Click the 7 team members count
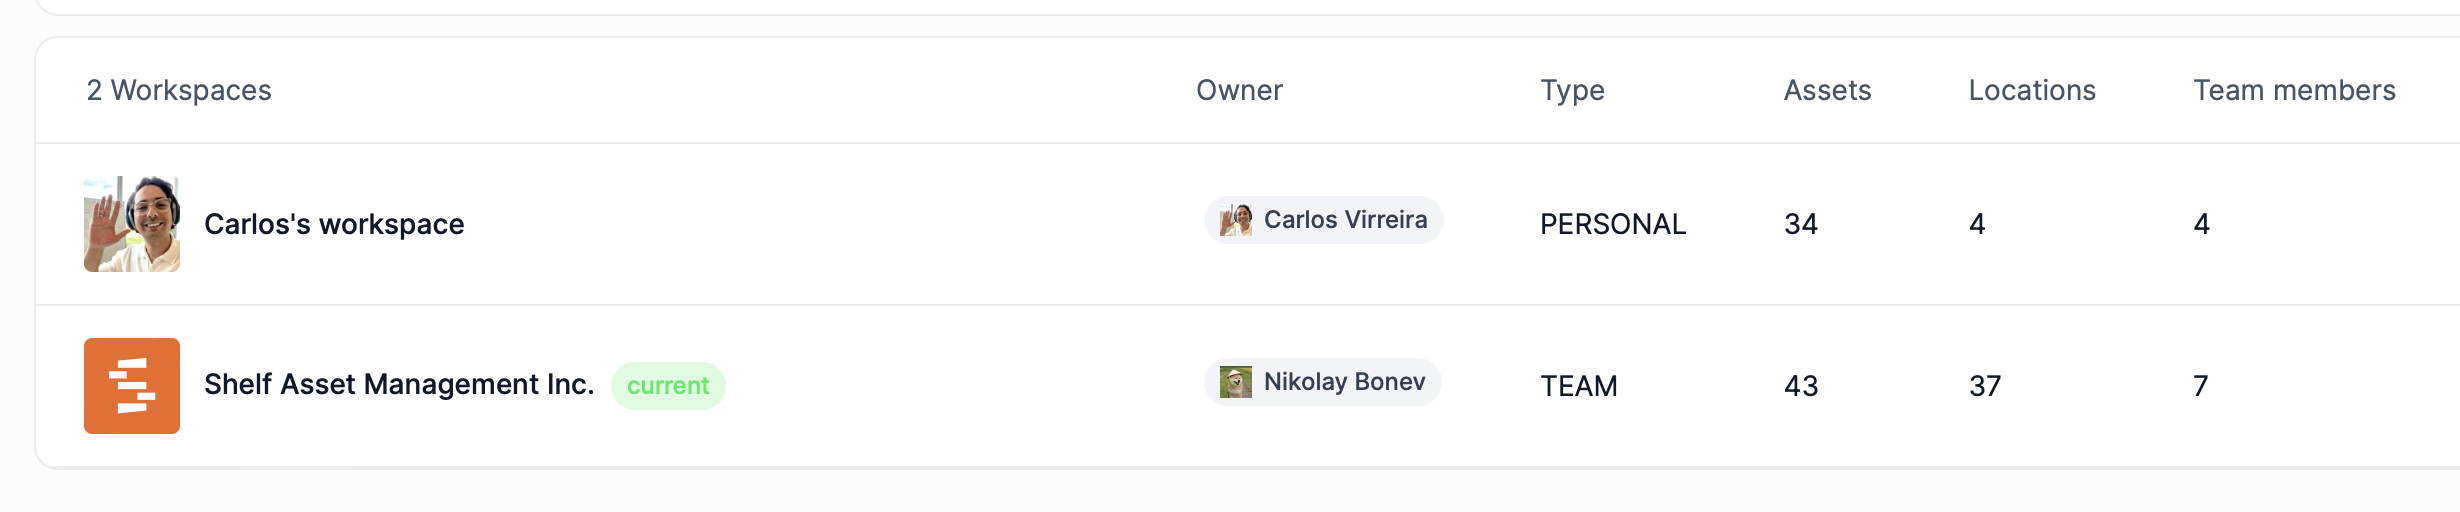Image resolution: width=2460 pixels, height=512 pixels. (2200, 386)
